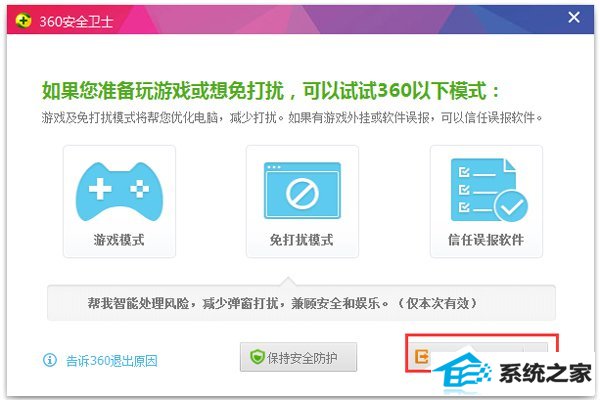This screenshot has height=400, width=600.
Task: Open the 信任误报软件 checklist card
Action: click(x=486, y=201)
